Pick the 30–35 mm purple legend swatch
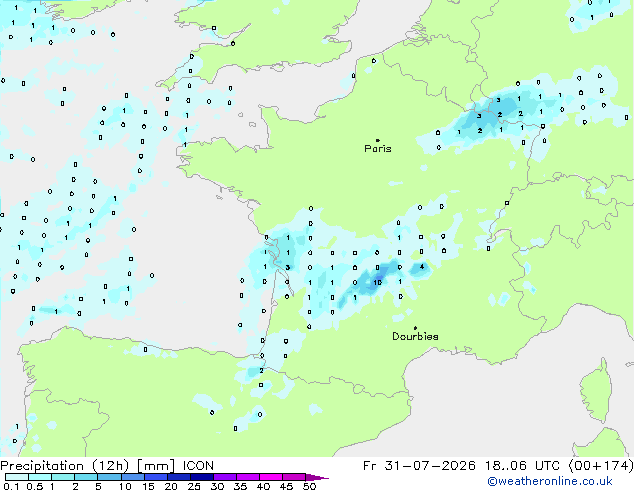 [x=224, y=477]
